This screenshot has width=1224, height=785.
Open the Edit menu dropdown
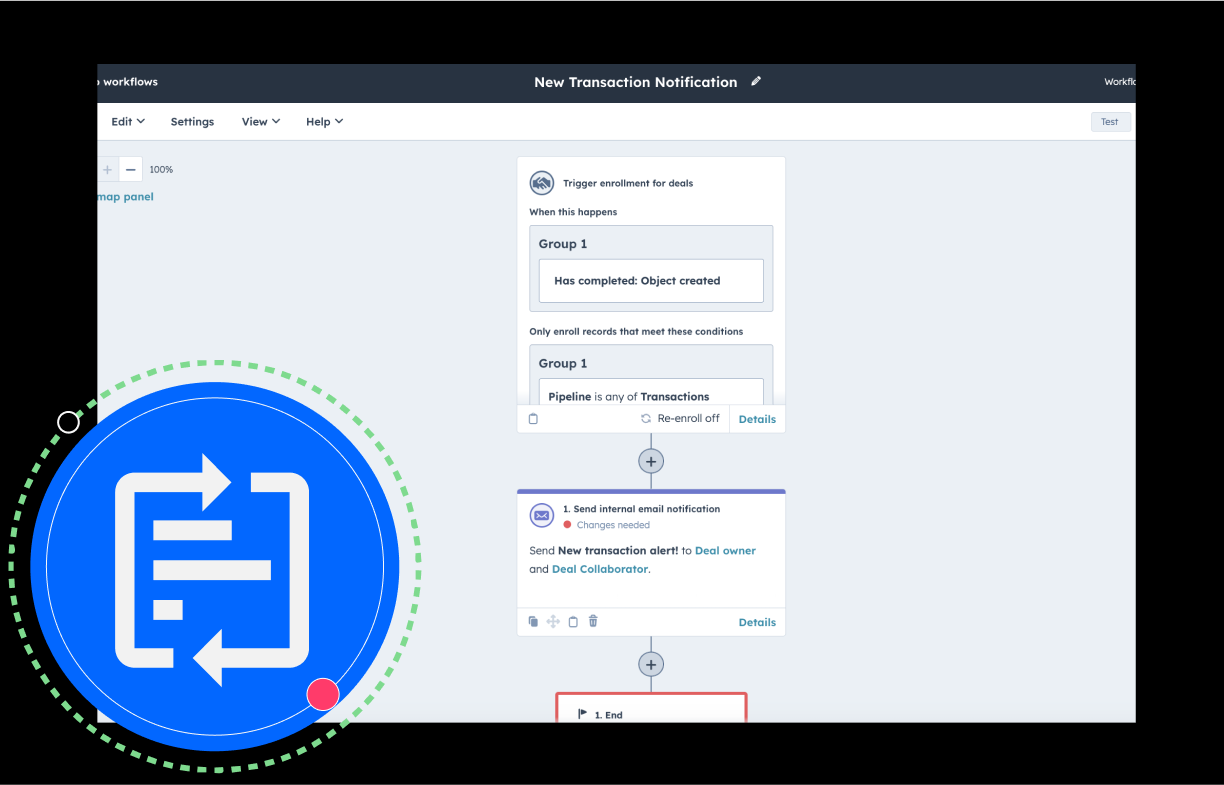(x=128, y=122)
